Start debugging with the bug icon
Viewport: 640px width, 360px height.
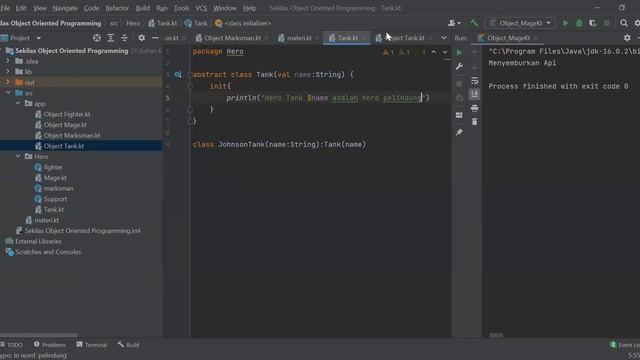[579, 23]
